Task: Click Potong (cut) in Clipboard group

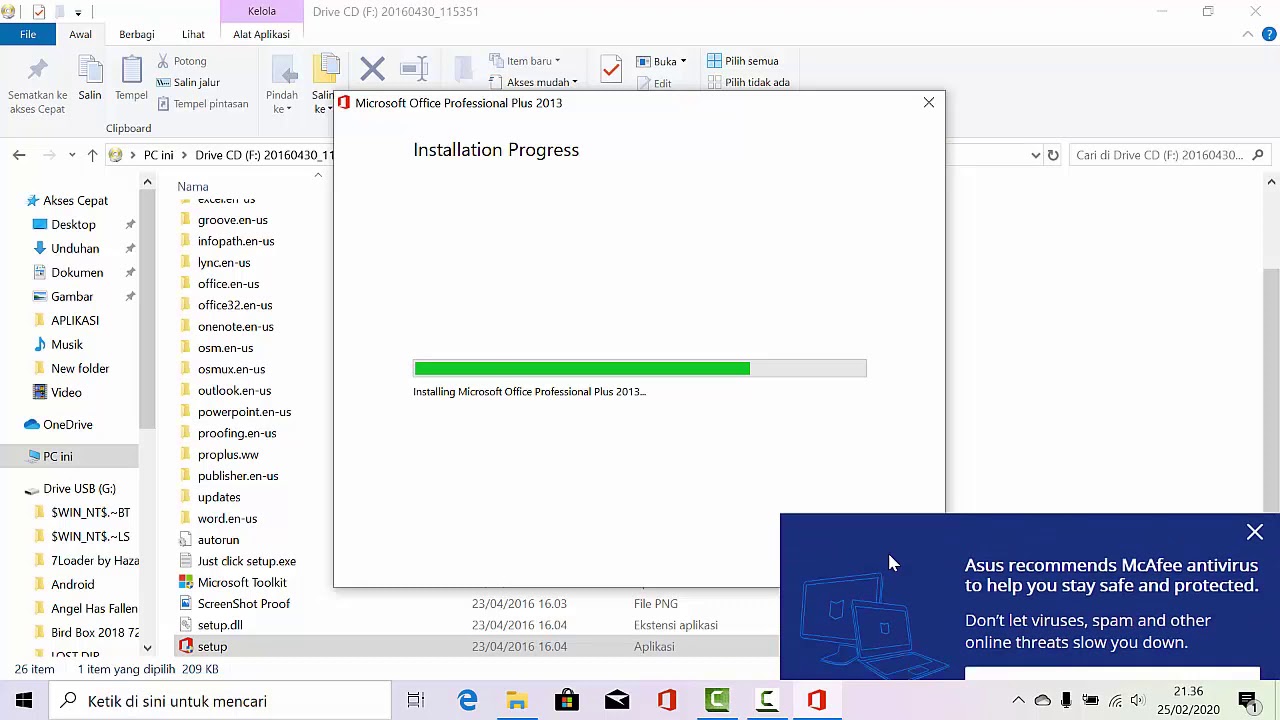Action: click(181, 61)
